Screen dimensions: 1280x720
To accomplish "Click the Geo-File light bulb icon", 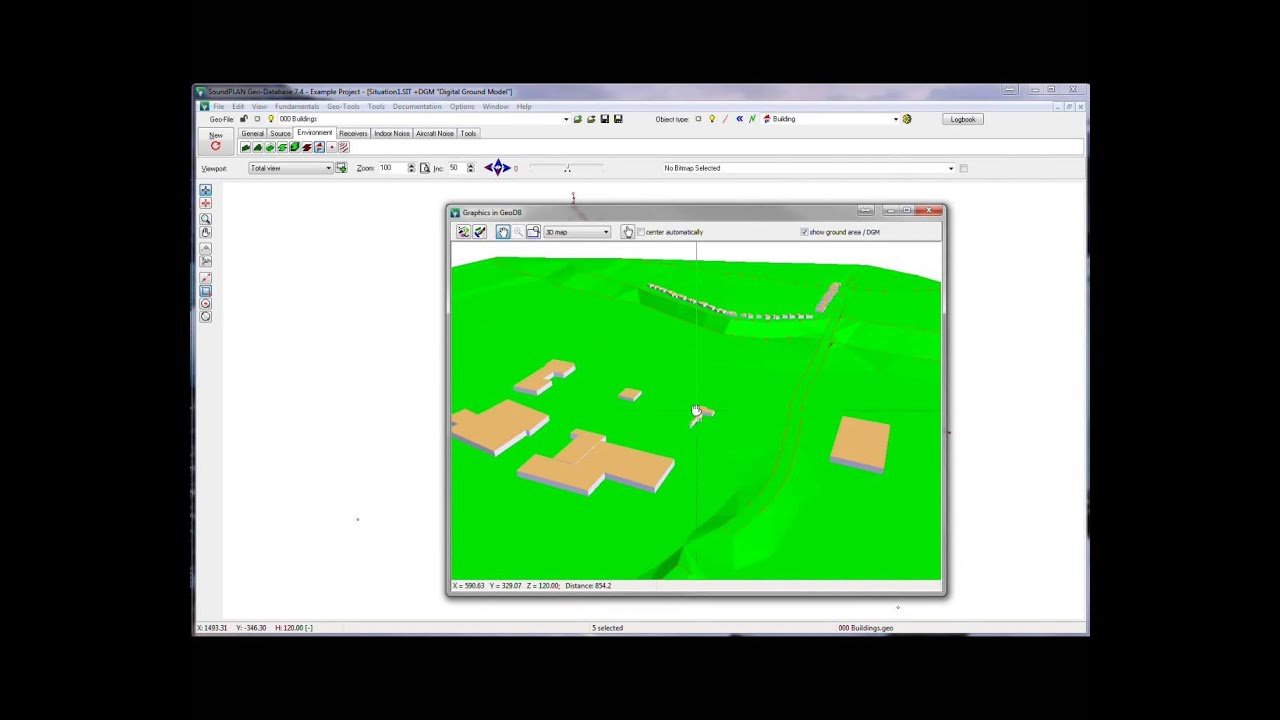I will coord(270,119).
